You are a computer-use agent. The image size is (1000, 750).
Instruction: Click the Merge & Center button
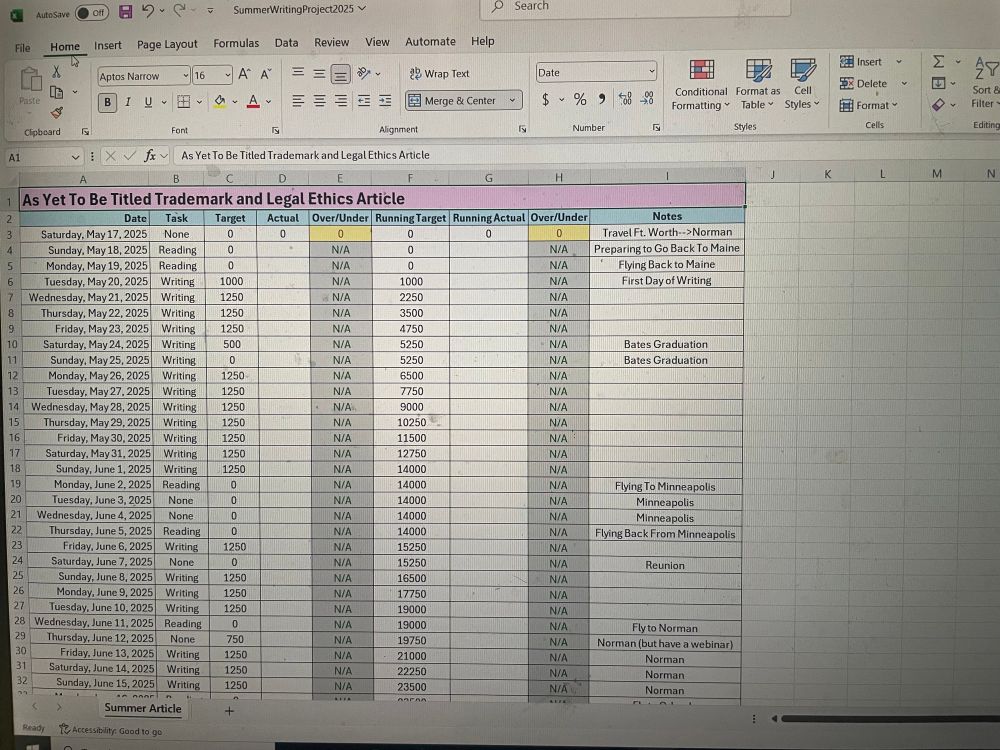pyautogui.click(x=453, y=100)
